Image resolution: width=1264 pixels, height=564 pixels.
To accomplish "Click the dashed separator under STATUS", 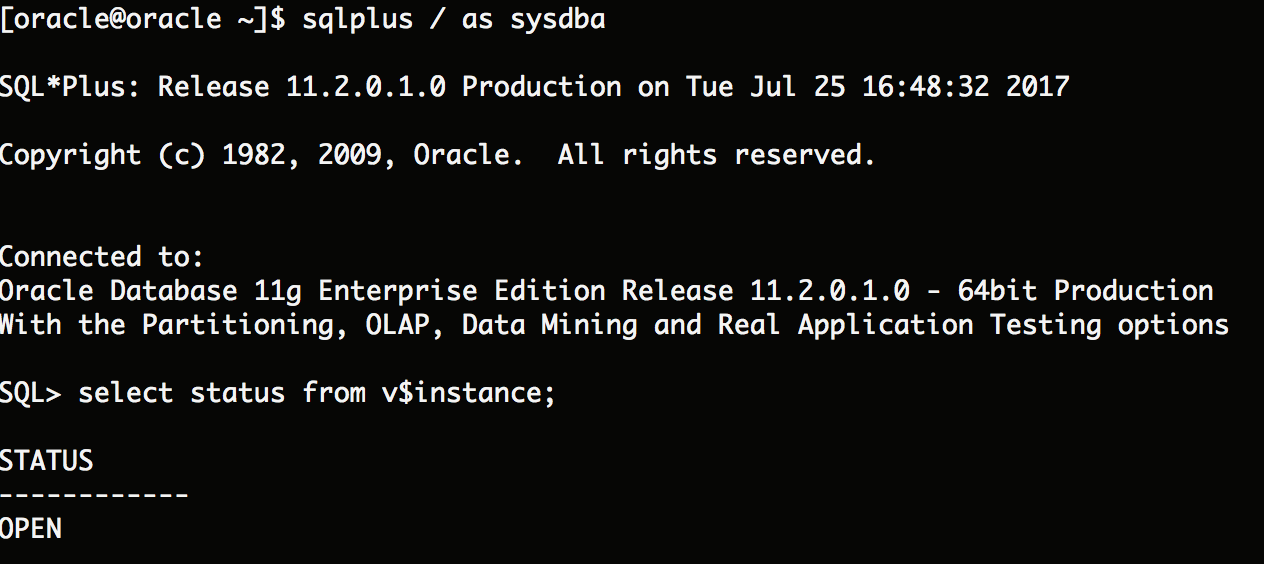I will click(94, 494).
